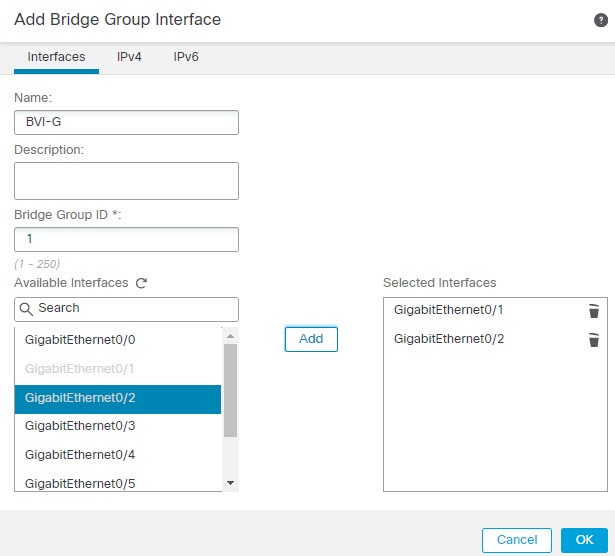Focus the Name field containing BVI-G
Screen dimensions: 615x556
(126, 122)
